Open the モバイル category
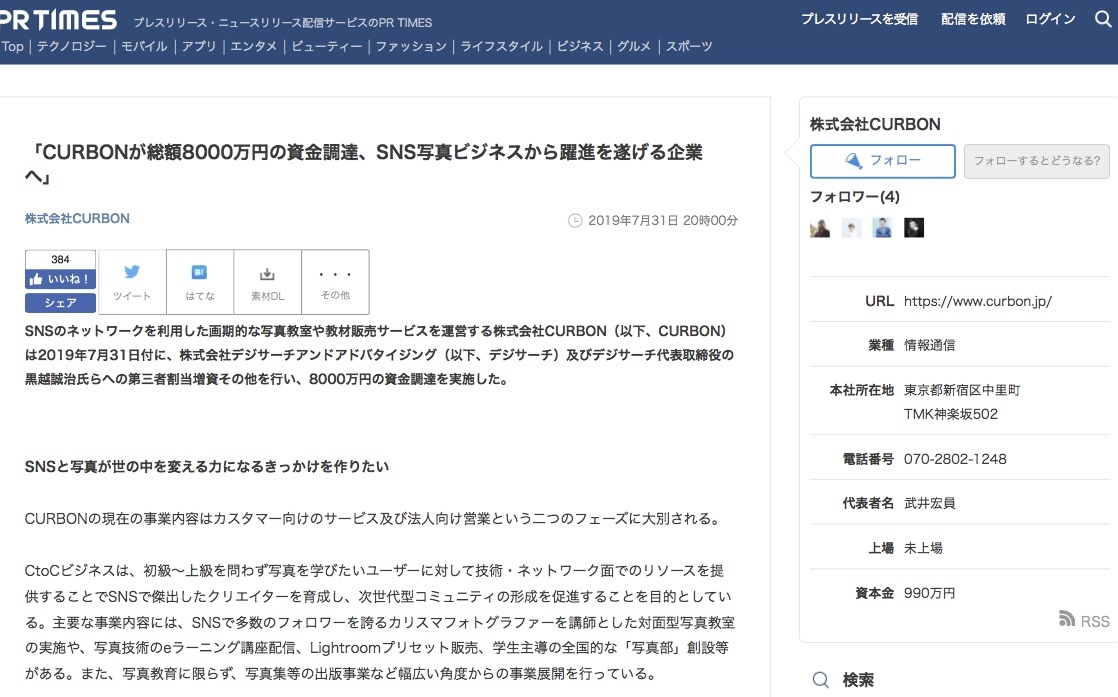1118x697 pixels. click(x=144, y=46)
